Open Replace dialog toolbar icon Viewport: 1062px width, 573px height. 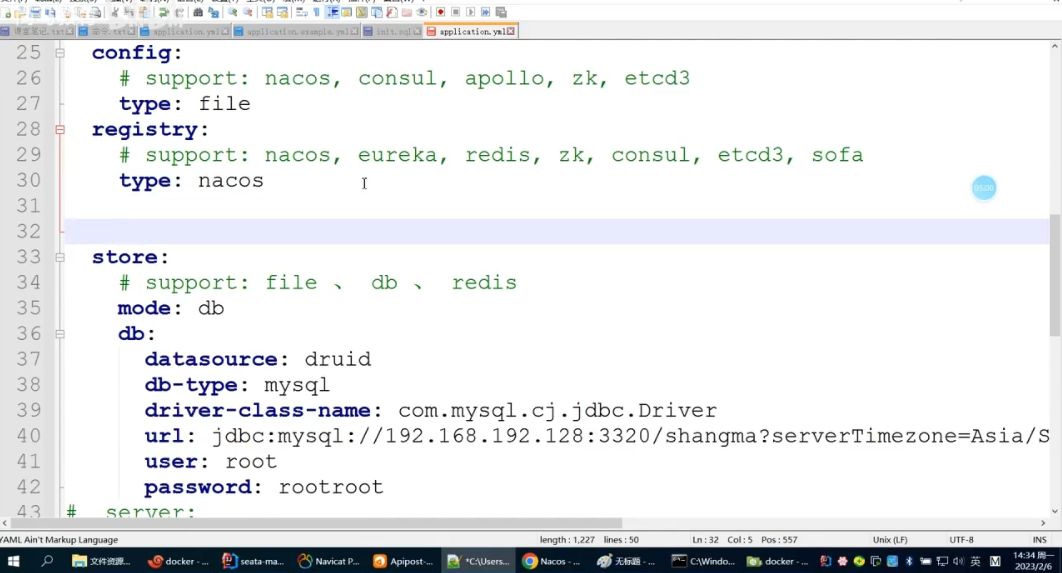click(x=213, y=12)
